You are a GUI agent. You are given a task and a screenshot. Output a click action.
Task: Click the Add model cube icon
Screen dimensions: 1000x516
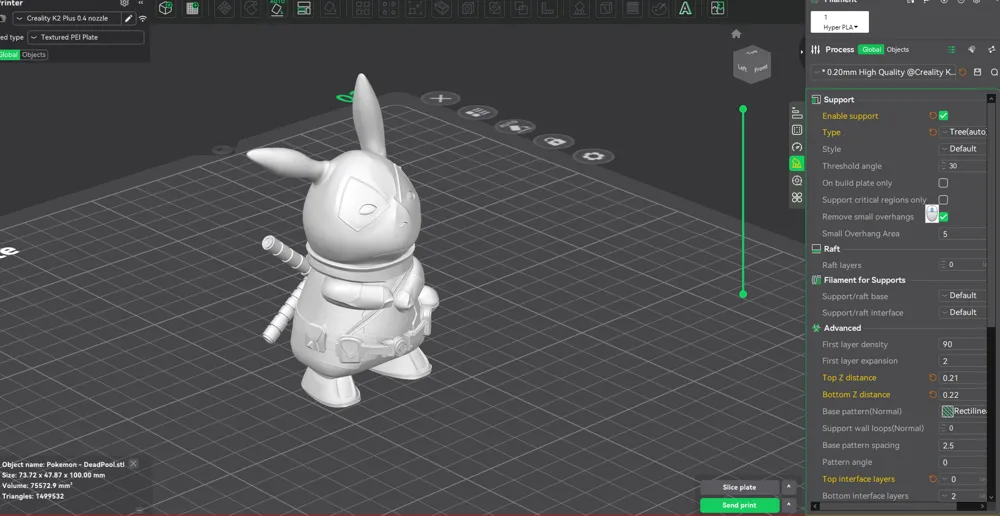[x=166, y=8]
